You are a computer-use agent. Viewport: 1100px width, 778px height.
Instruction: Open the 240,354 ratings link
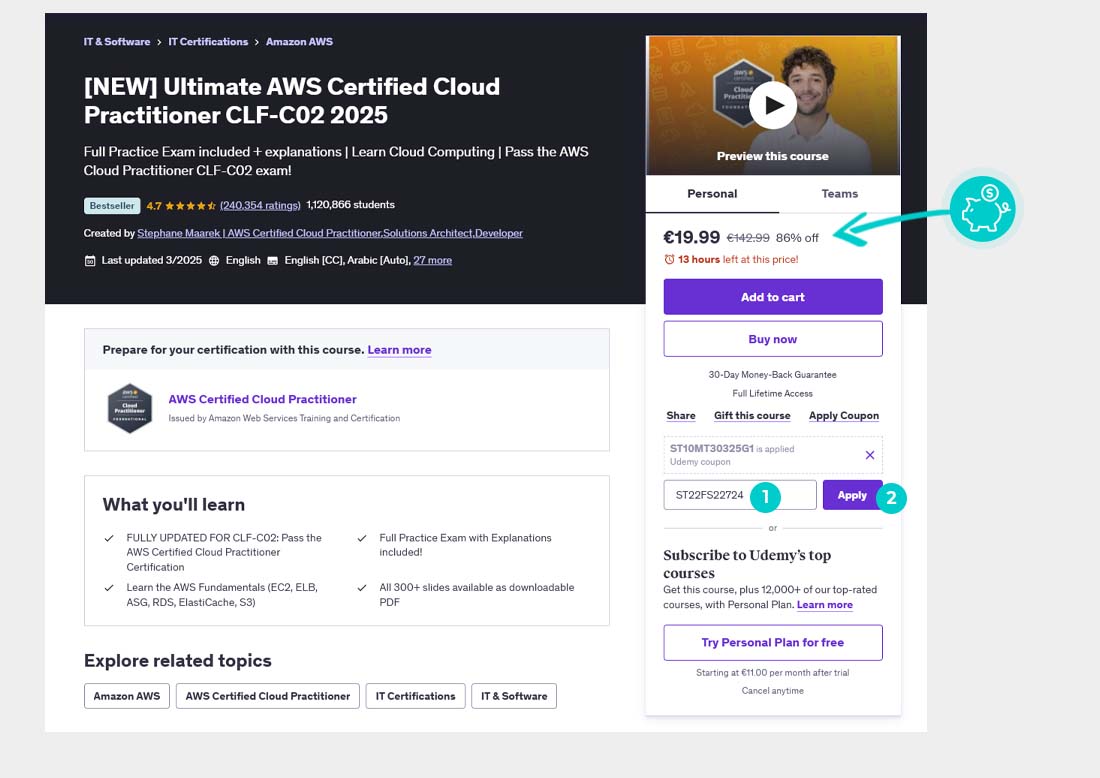click(260, 206)
